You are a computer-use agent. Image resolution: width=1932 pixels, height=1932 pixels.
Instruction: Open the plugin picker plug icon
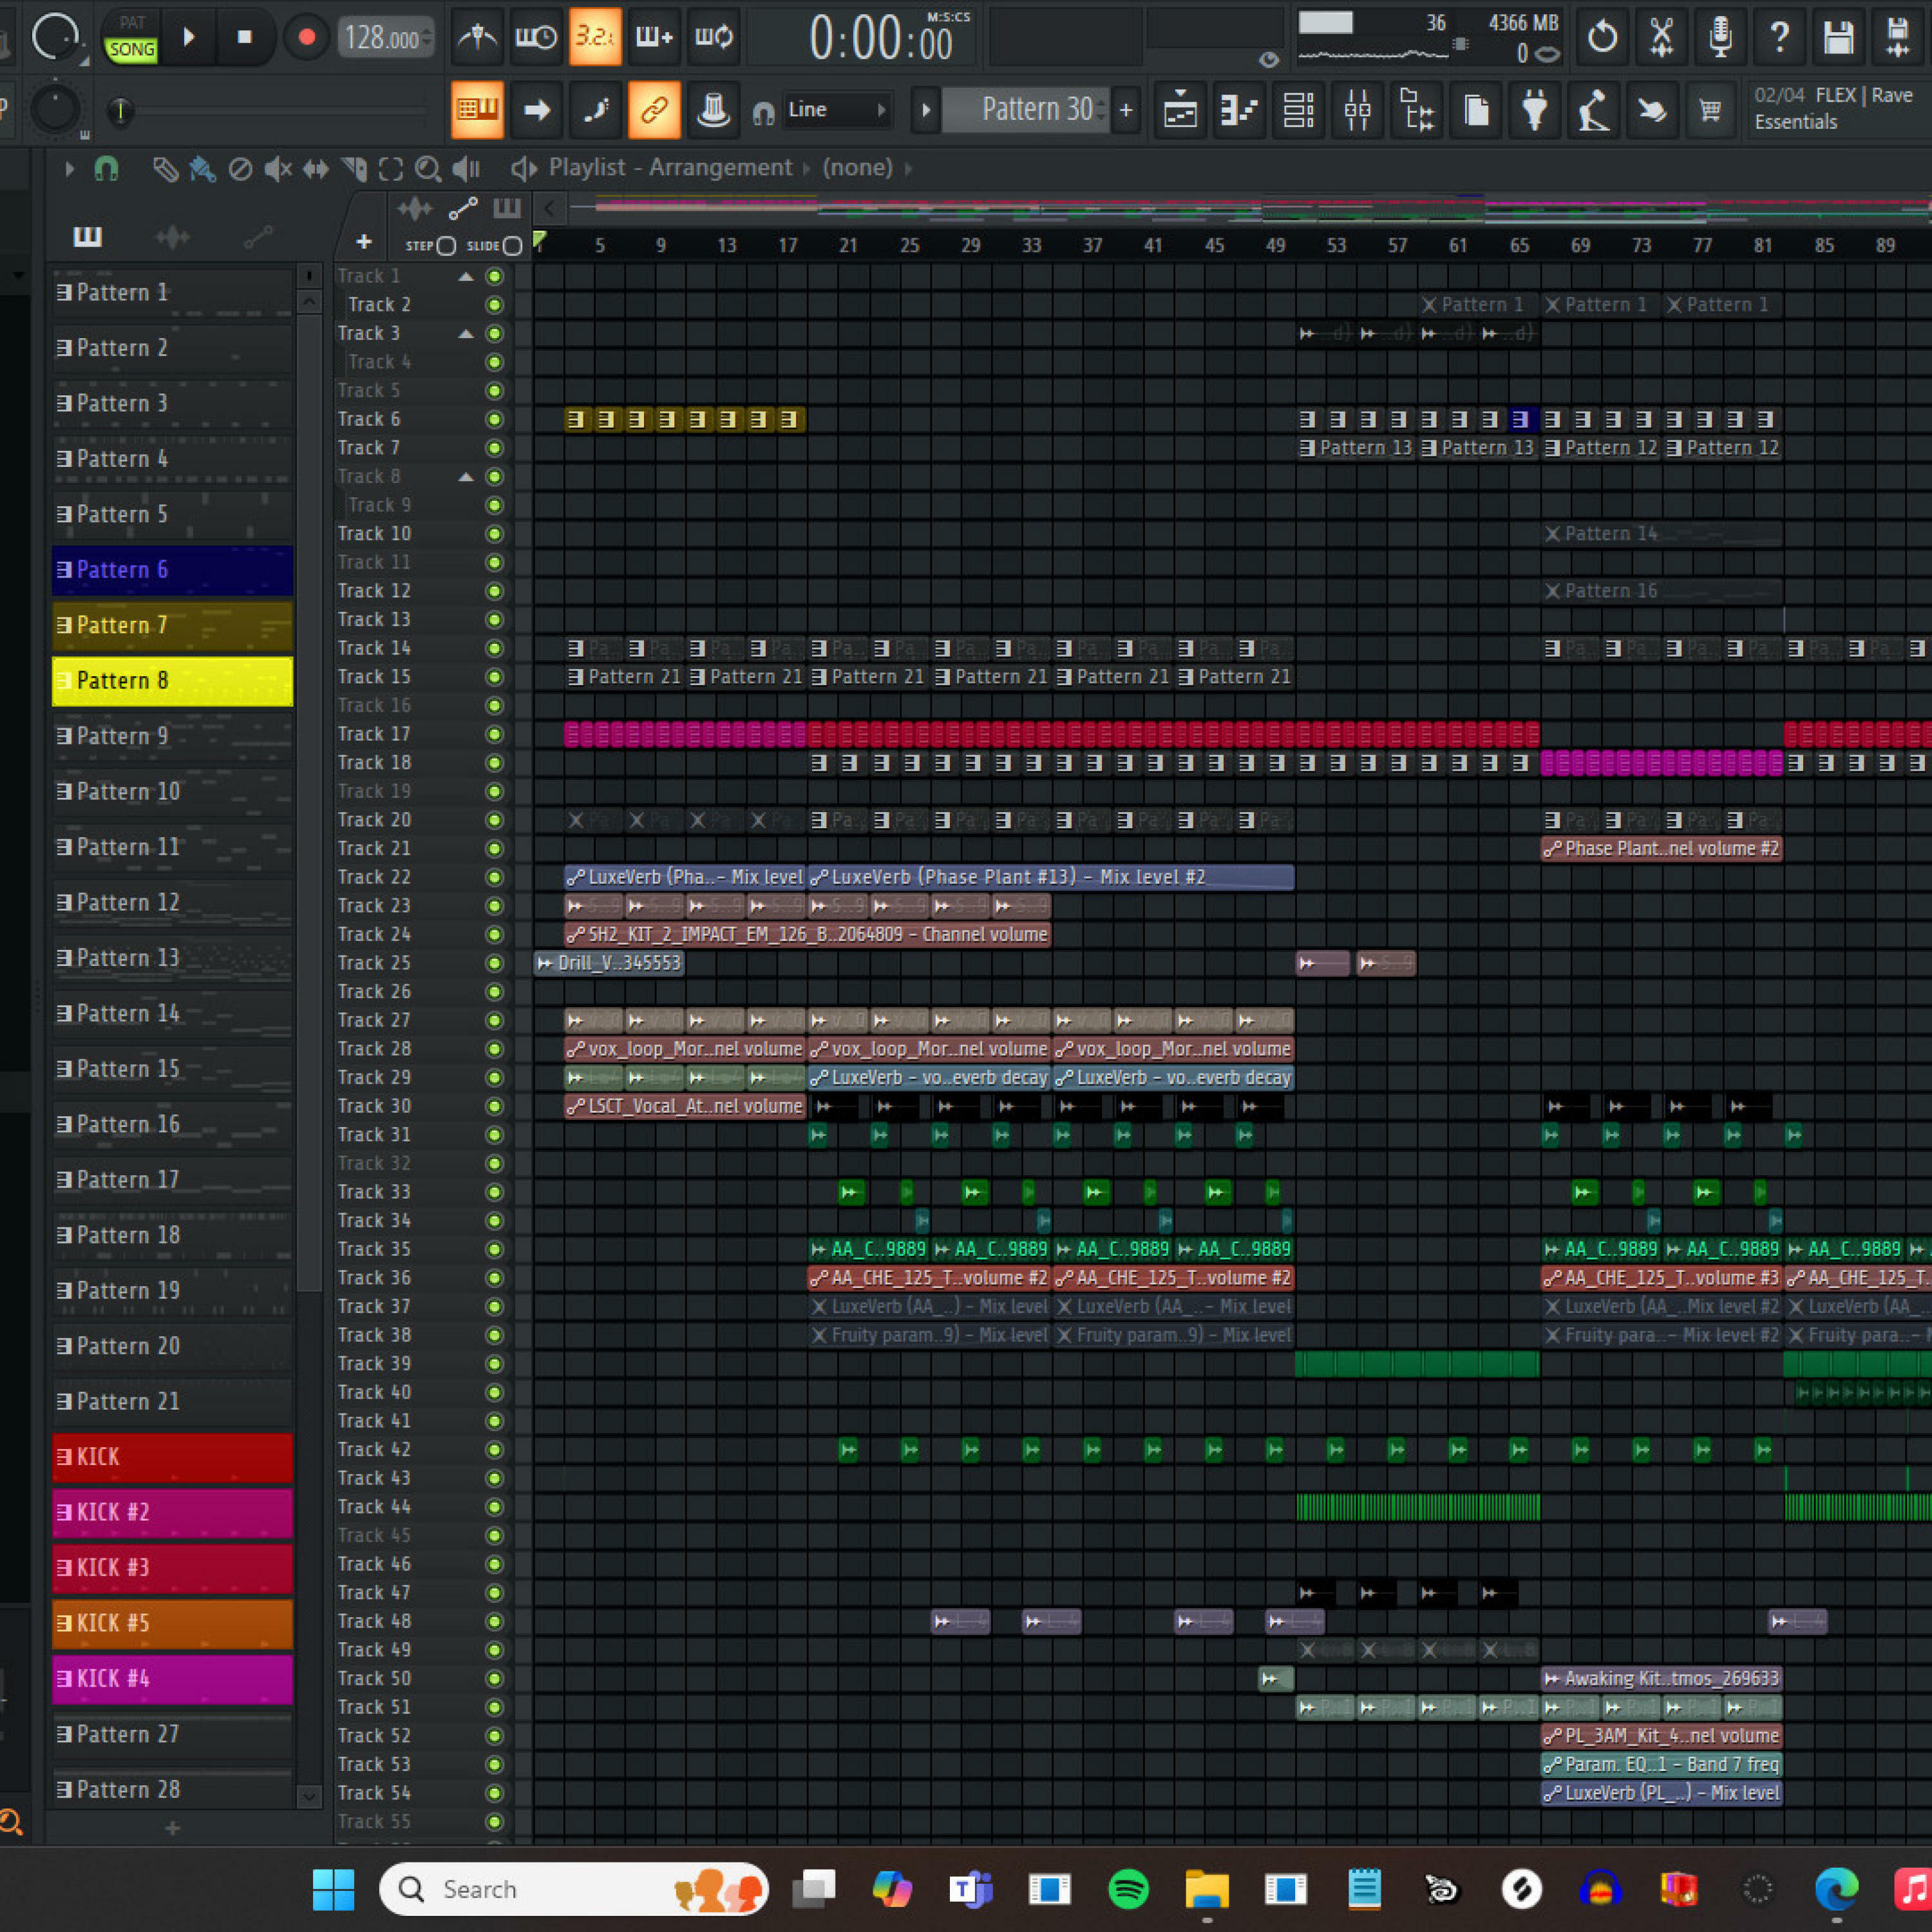coord(1534,110)
